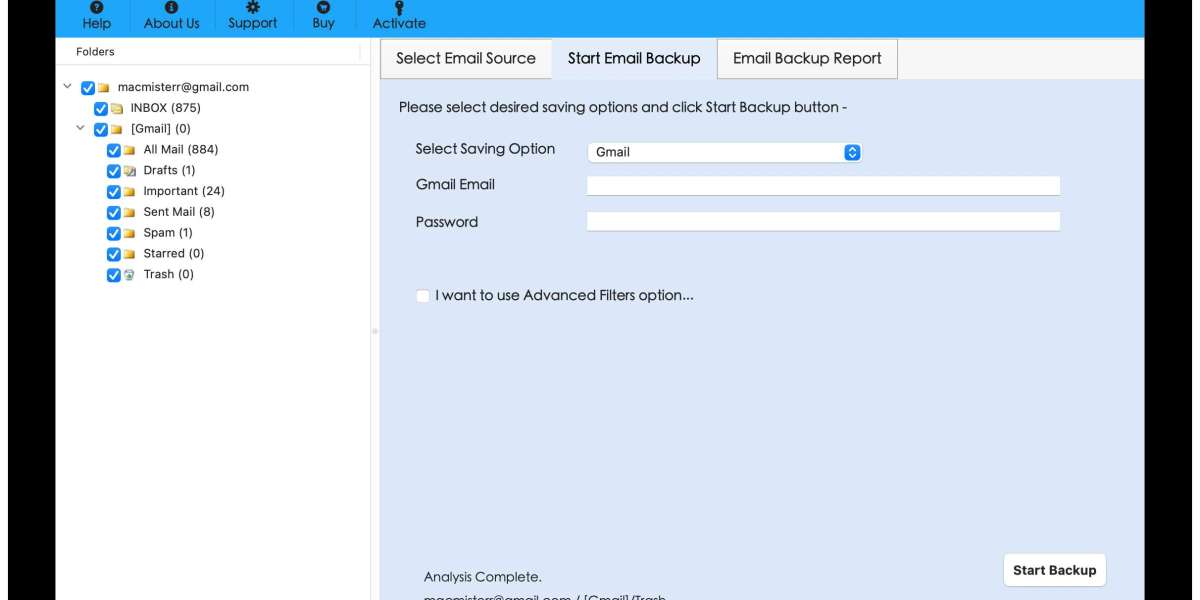Switch to the Start Email Backup tab
The image size is (1200, 600).
(634, 58)
